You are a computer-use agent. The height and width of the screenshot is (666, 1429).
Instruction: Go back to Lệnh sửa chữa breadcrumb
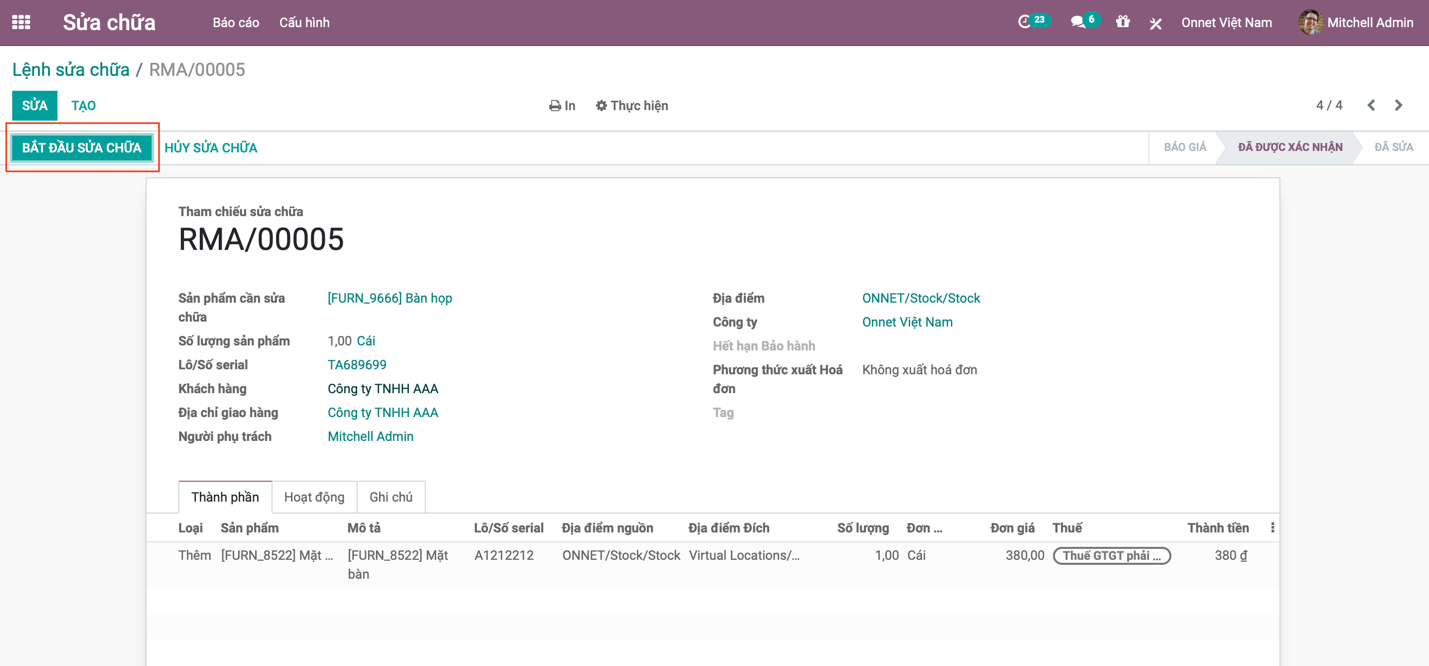tap(71, 70)
